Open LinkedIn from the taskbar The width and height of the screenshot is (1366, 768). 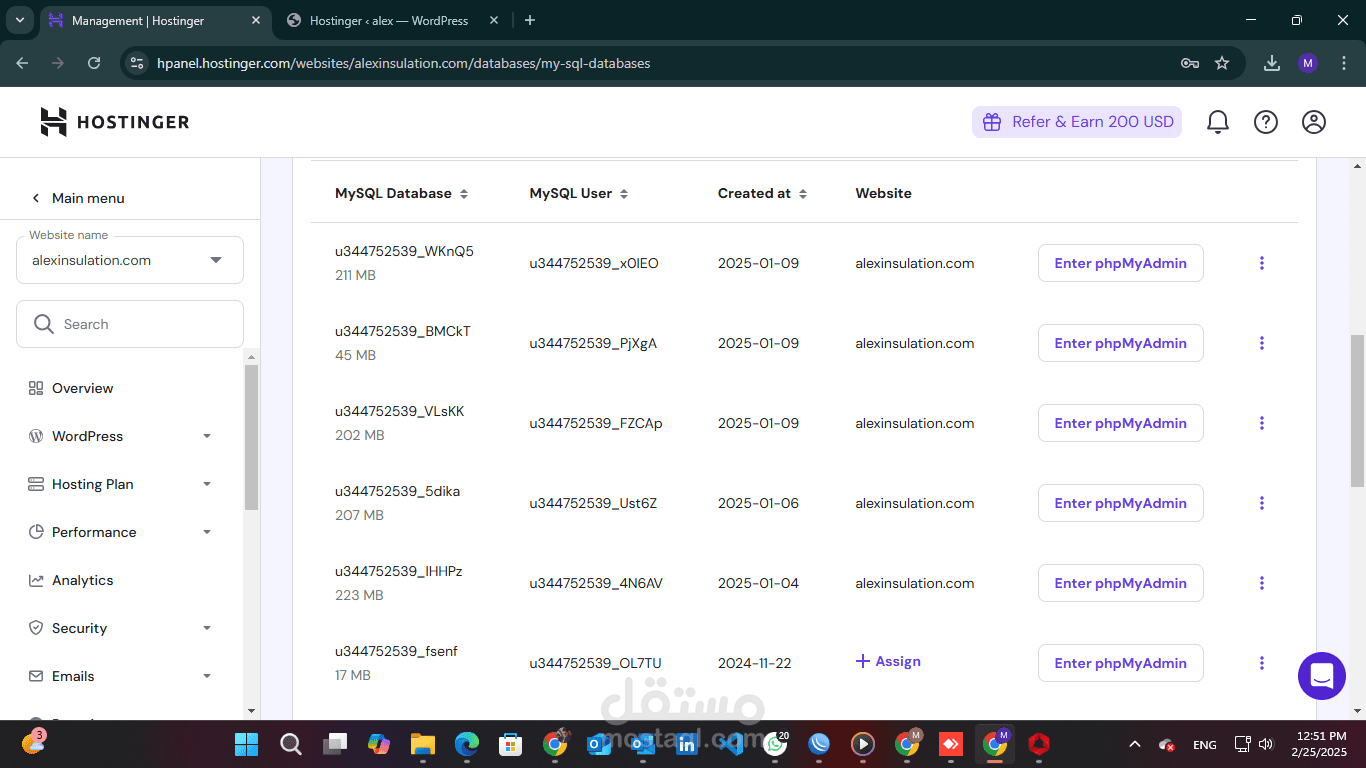[687, 744]
